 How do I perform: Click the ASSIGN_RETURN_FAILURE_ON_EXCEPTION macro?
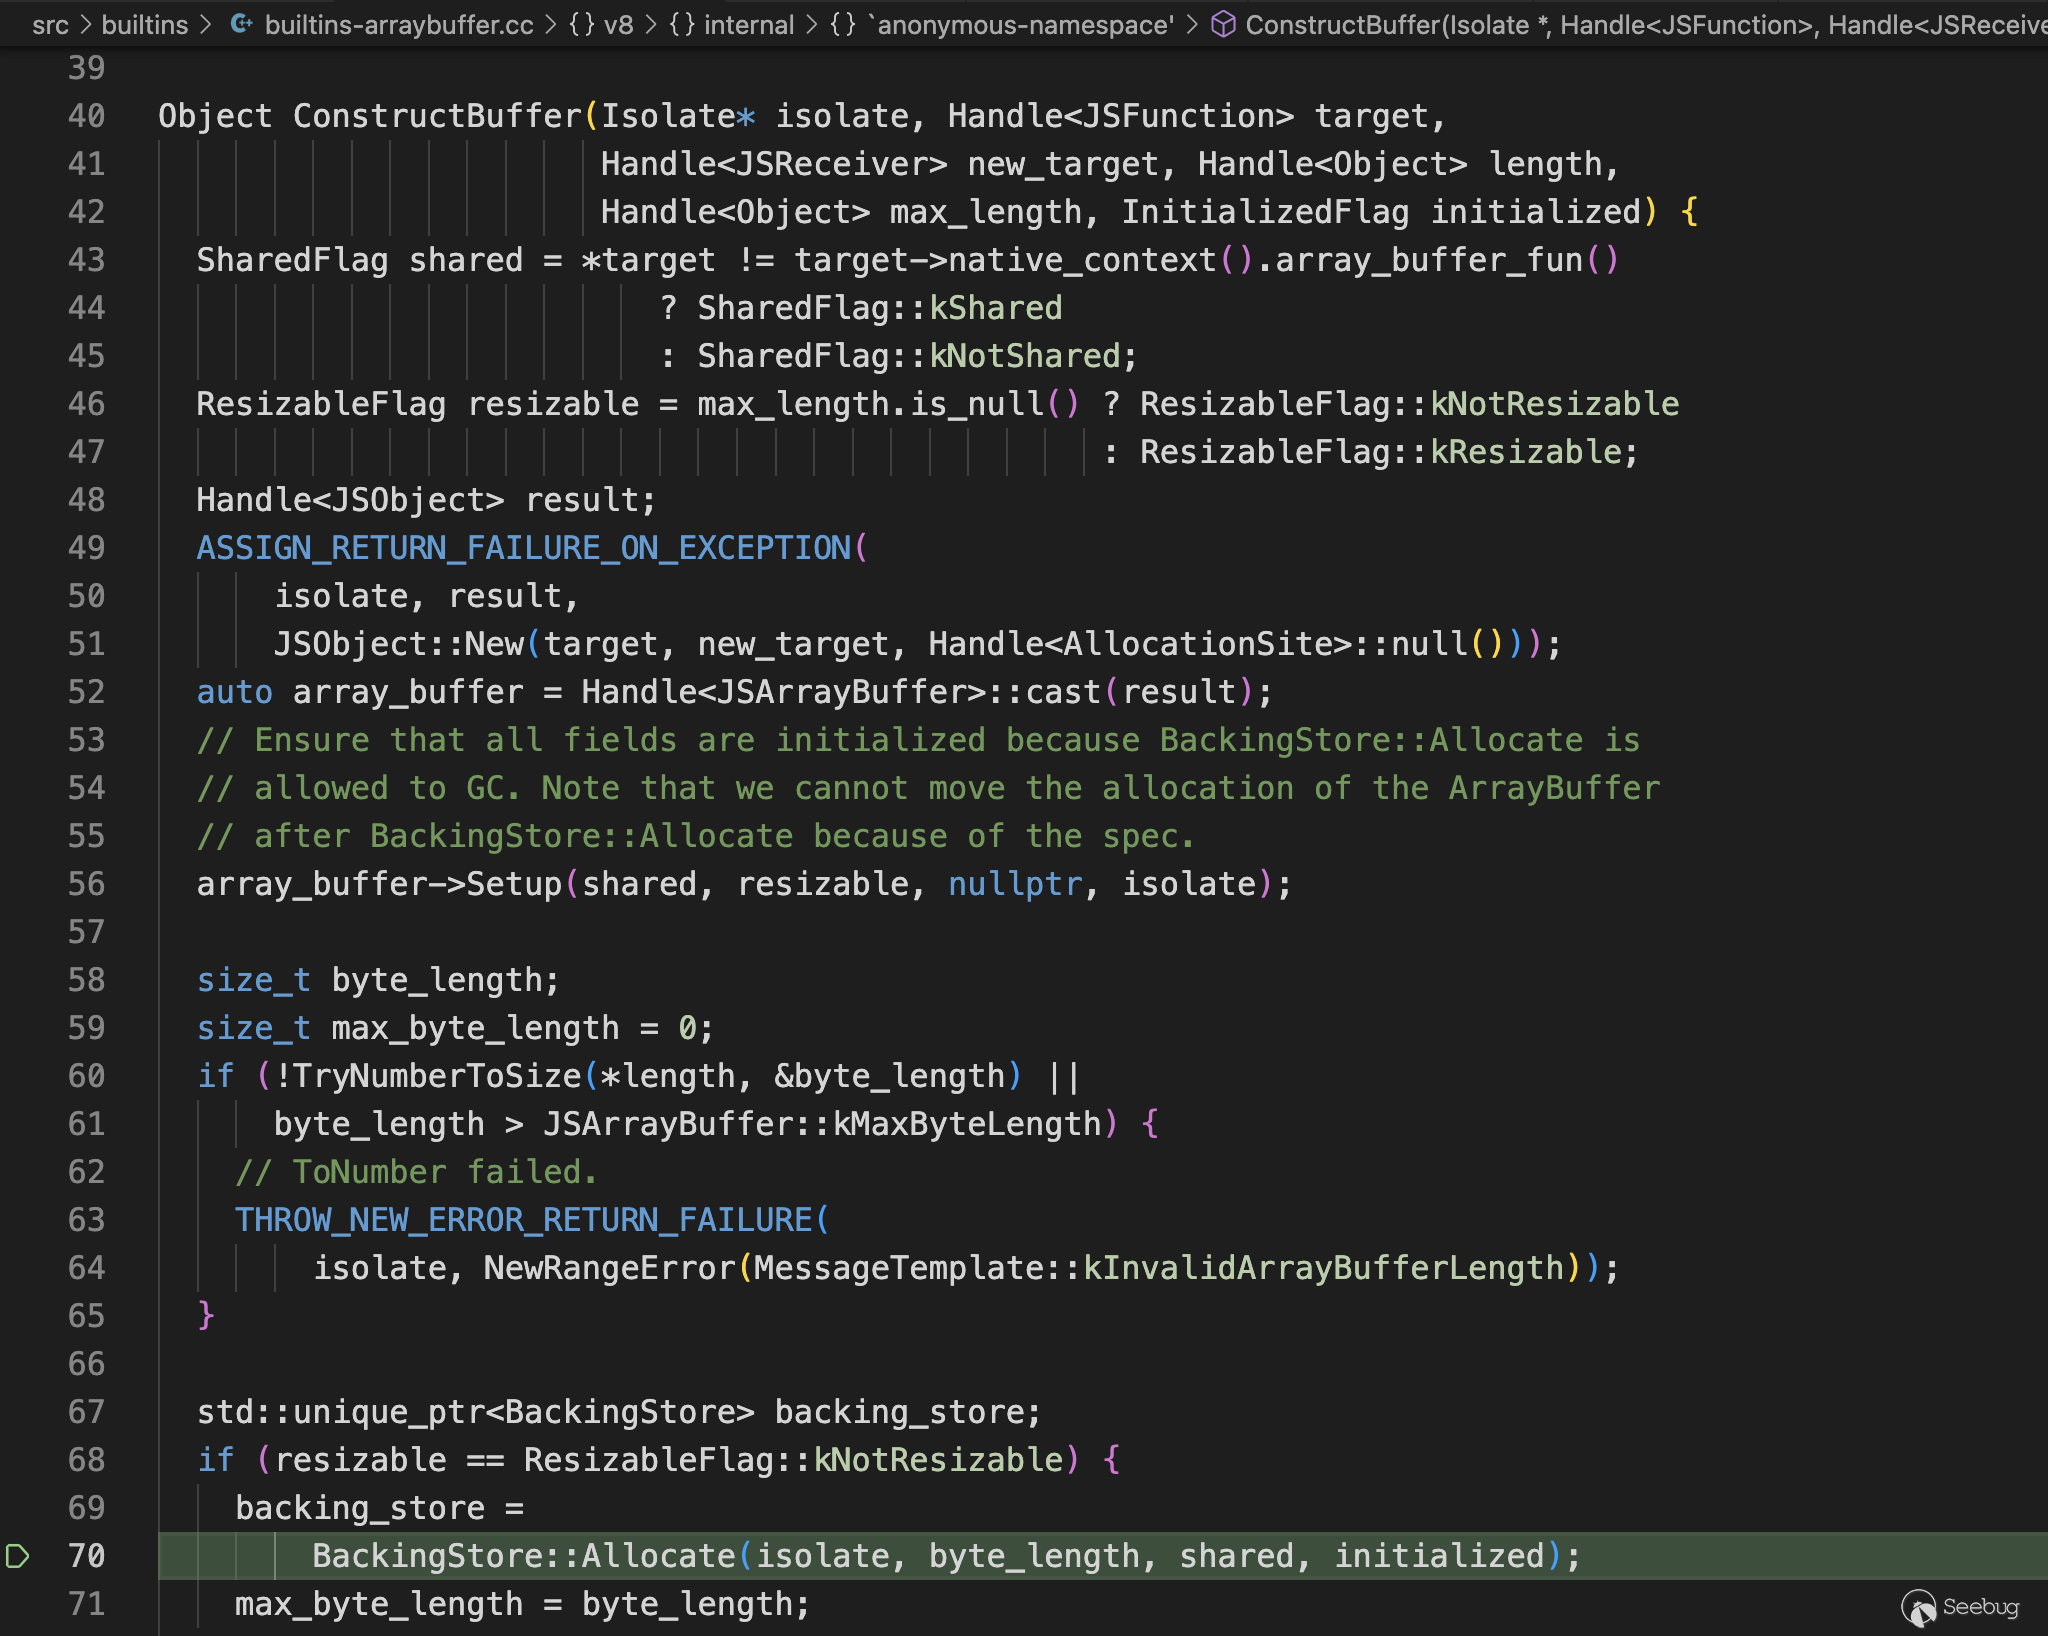(x=524, y=548)
